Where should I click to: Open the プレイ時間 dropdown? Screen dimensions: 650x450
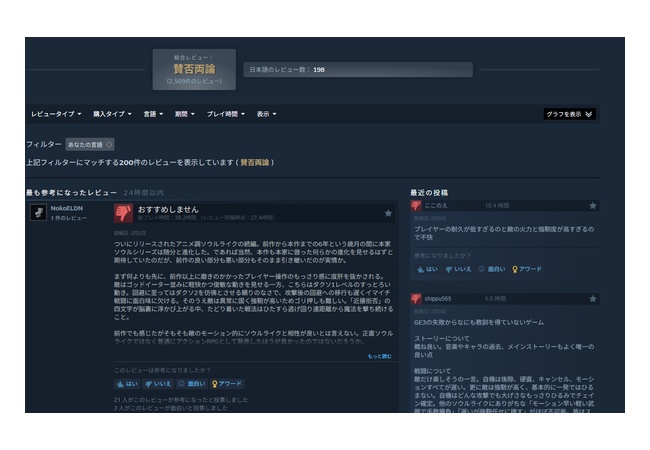click(x=226, y=114)
